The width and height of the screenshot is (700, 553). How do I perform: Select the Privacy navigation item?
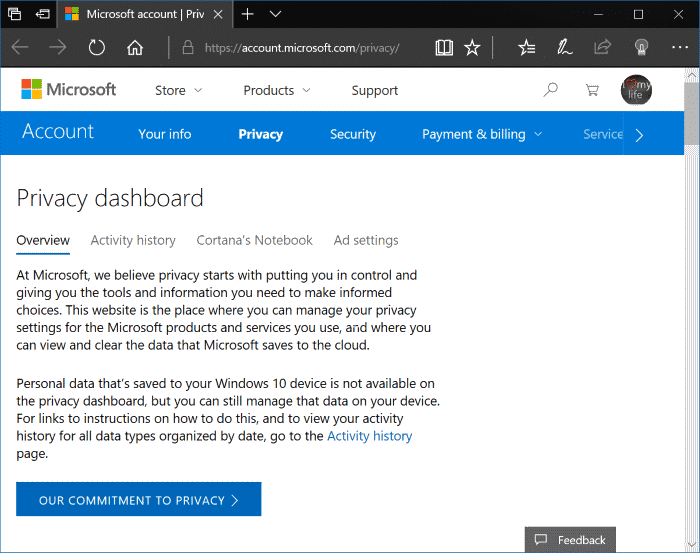click(261, 134)
